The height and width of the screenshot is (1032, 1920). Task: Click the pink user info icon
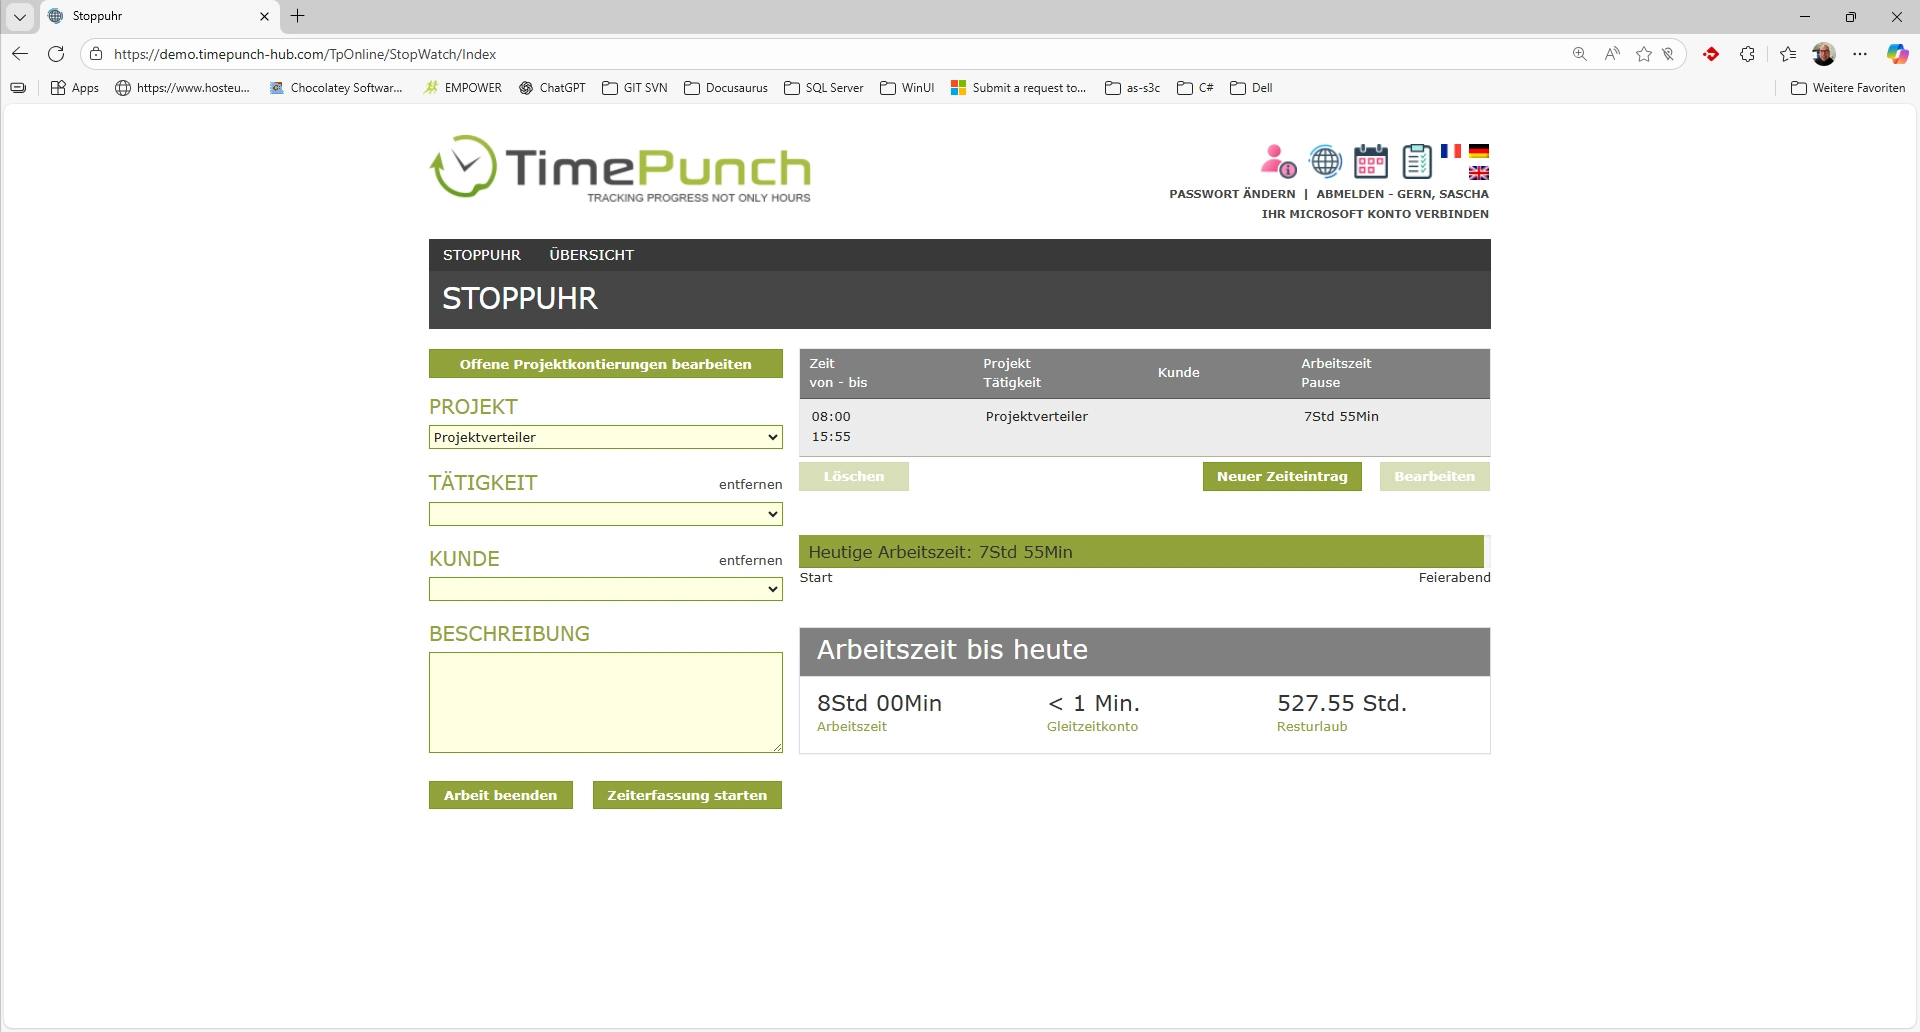tap(1278, 161)
